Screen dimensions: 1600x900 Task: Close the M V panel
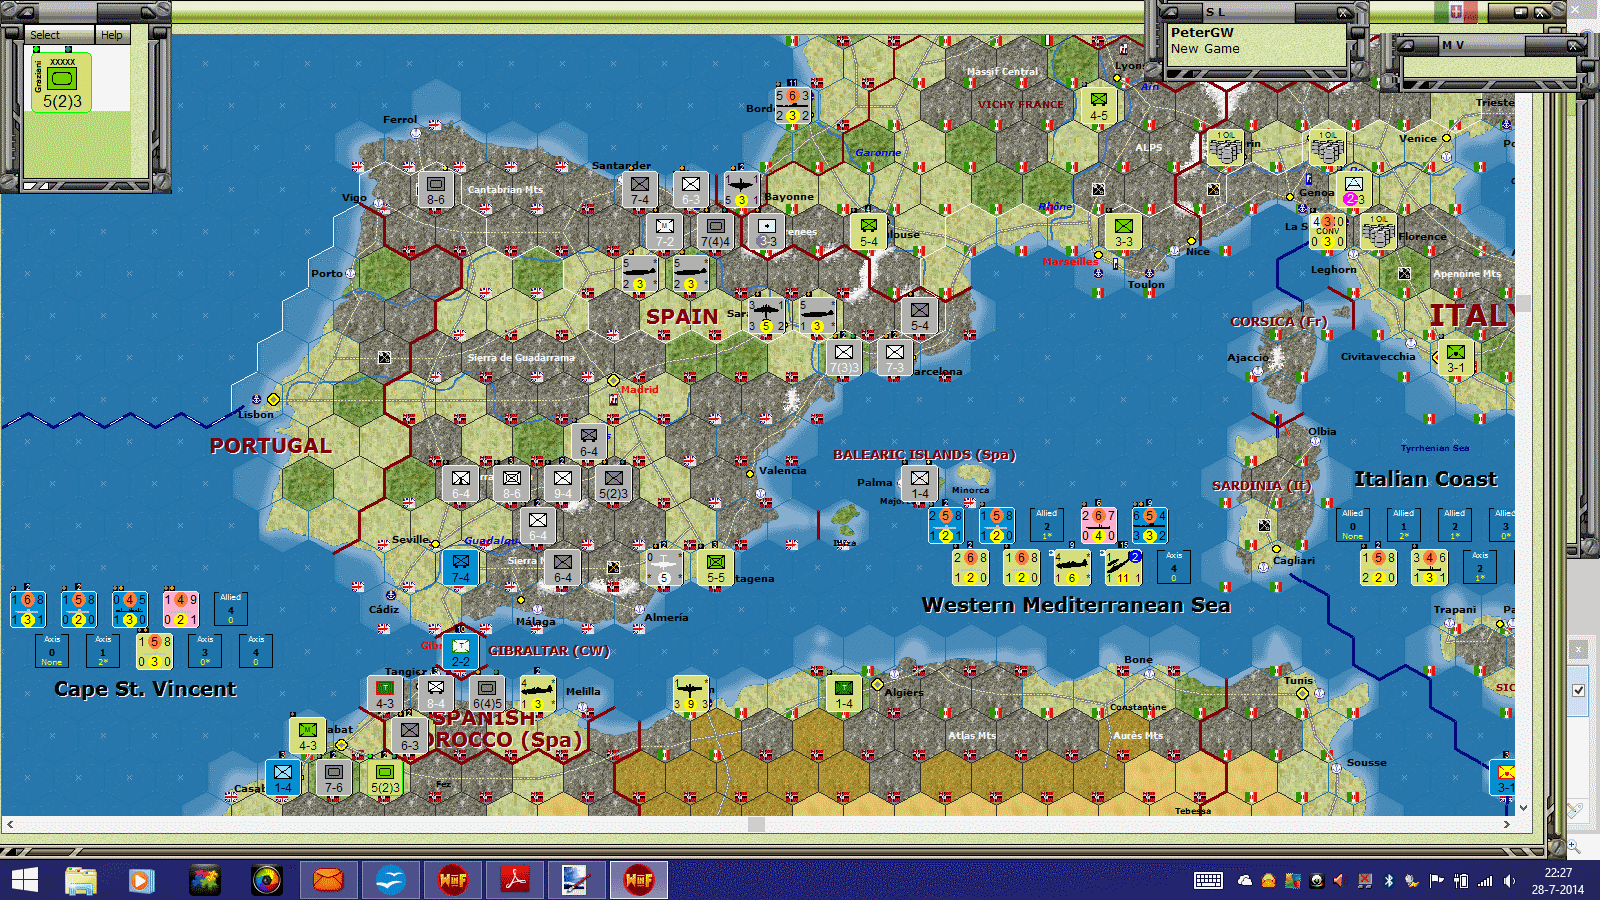(1572, 45)
